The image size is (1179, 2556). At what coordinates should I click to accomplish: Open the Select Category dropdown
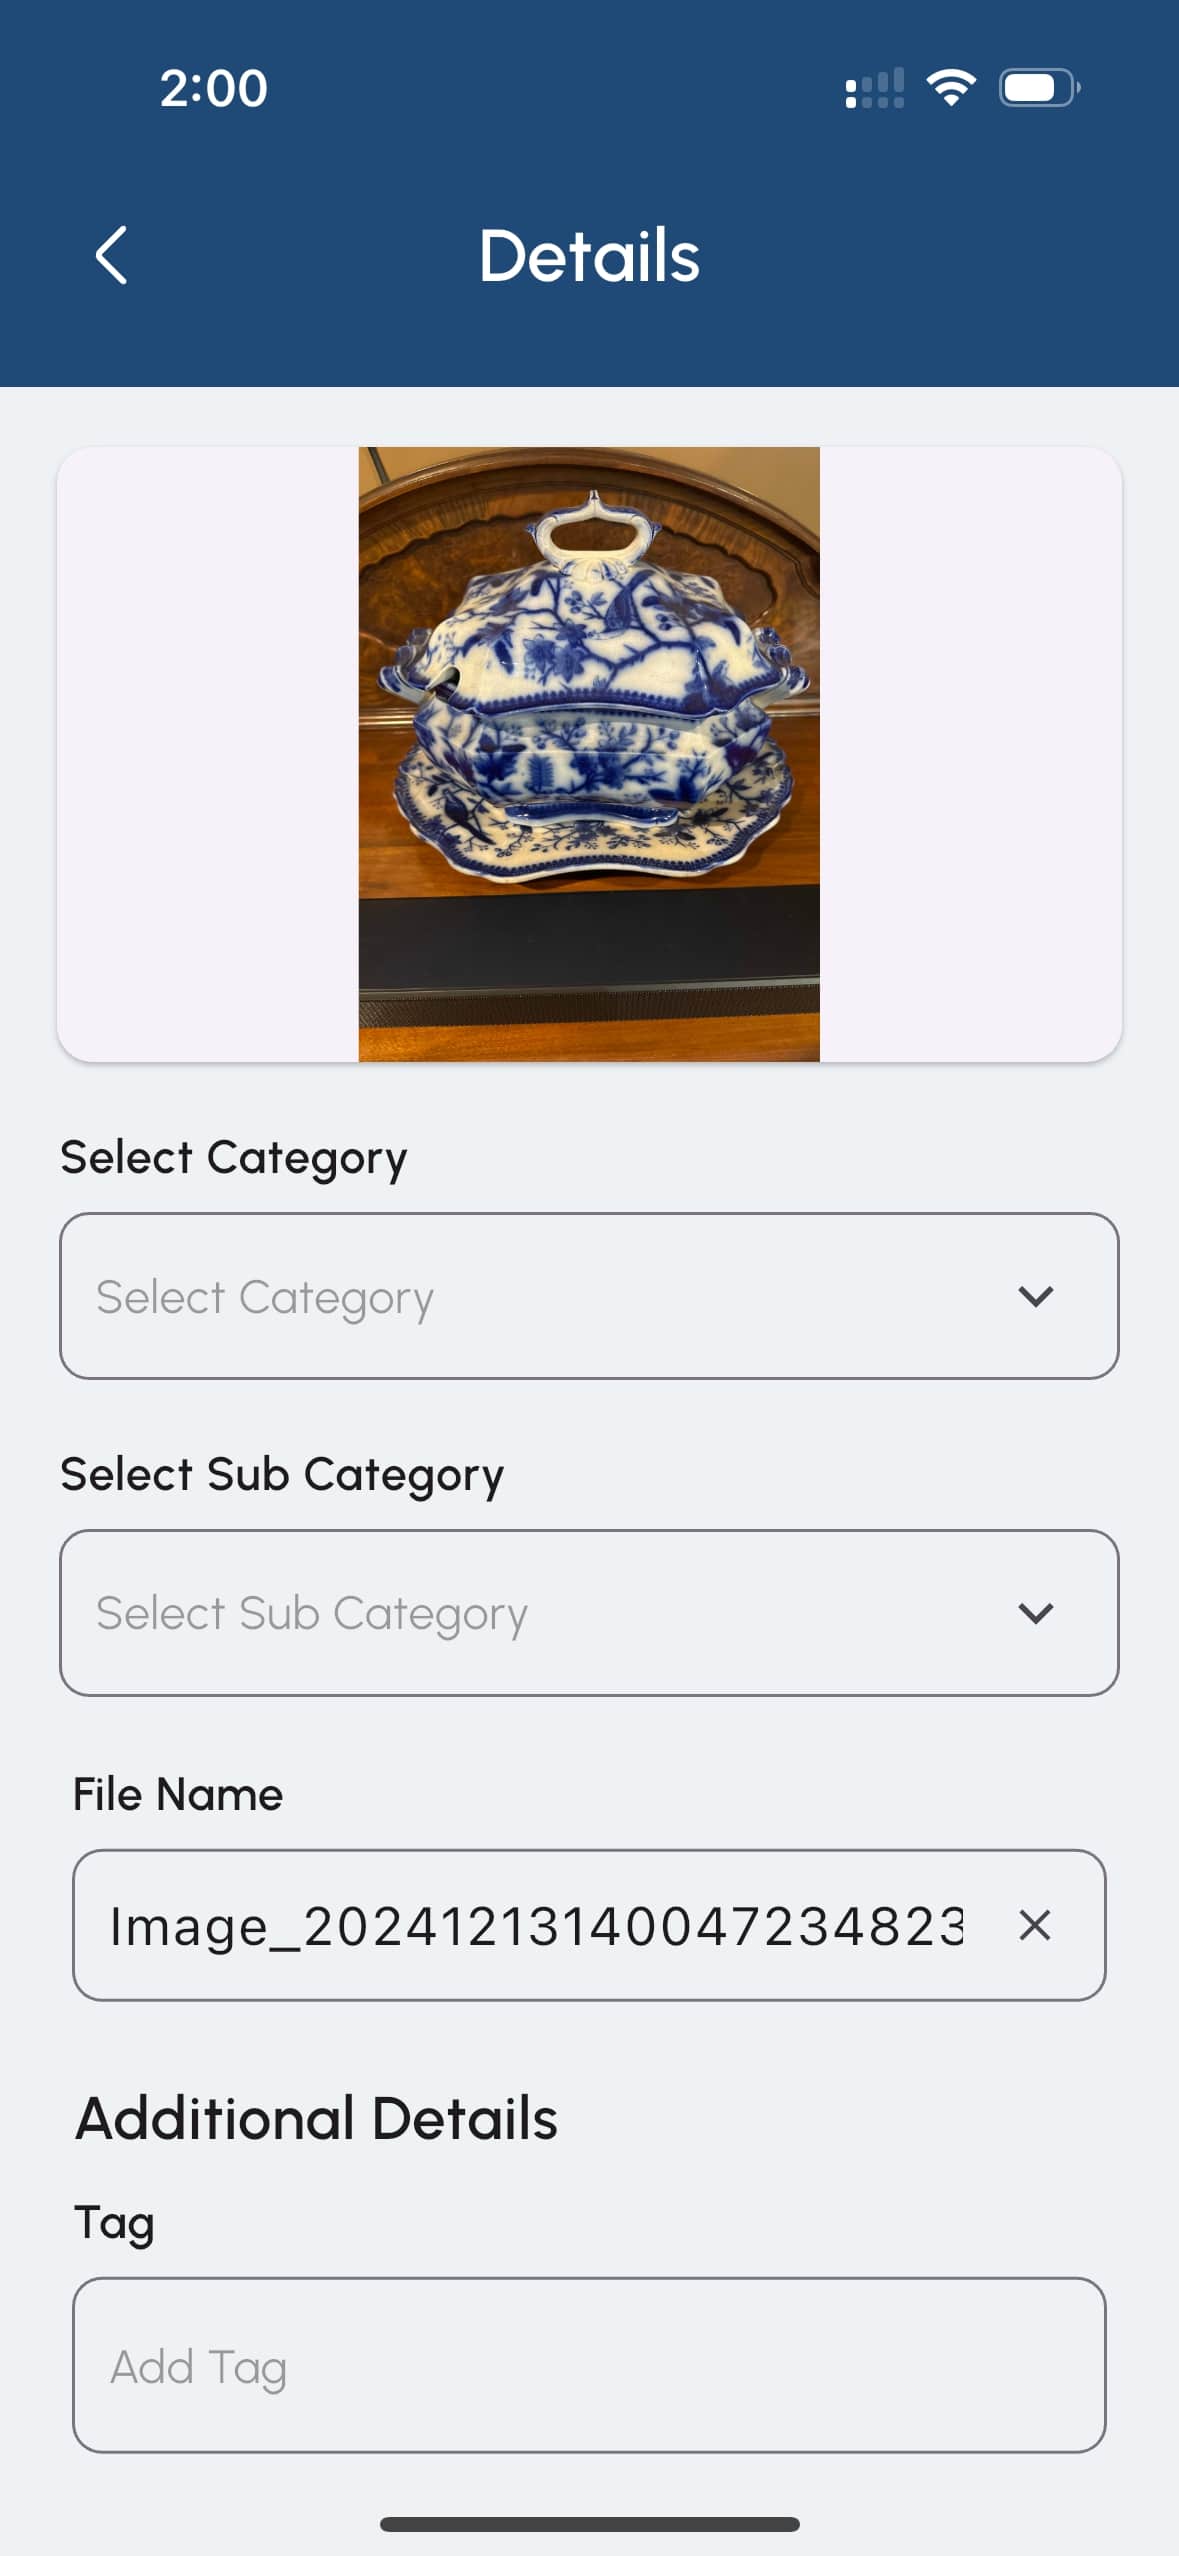pos(540,1296)
